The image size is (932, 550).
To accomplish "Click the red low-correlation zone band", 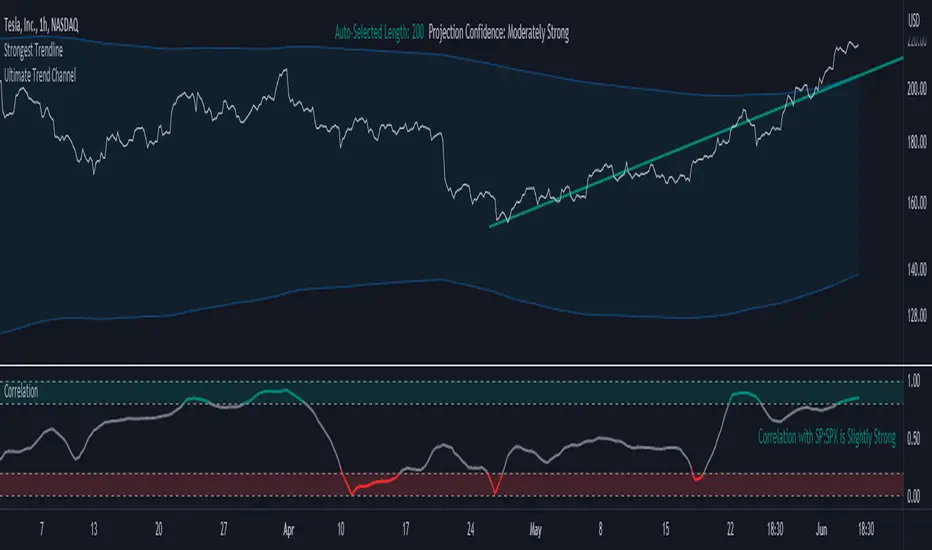I will point(600,484).
